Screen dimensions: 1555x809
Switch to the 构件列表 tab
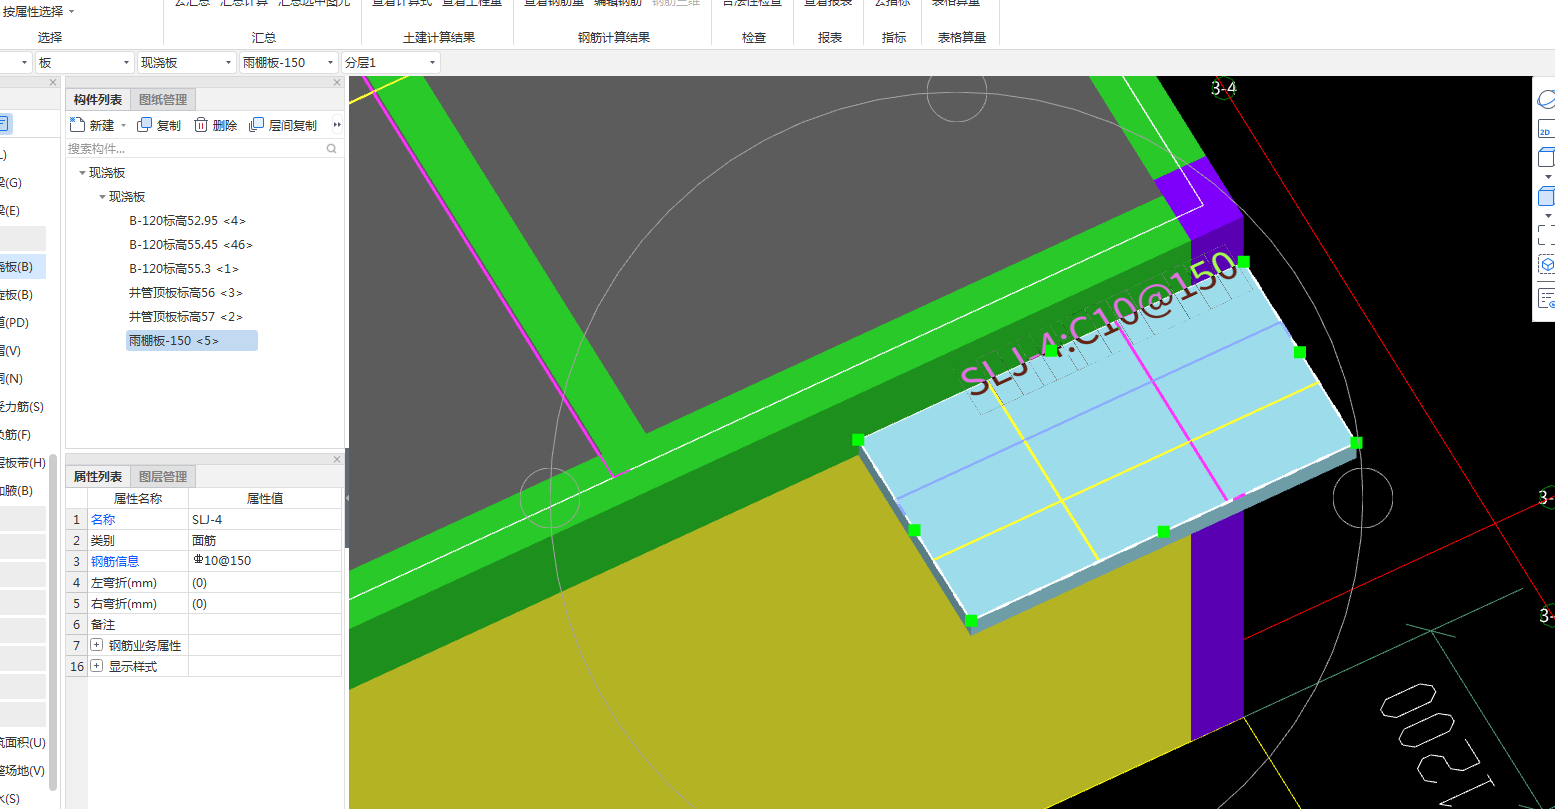click(98, 100)
